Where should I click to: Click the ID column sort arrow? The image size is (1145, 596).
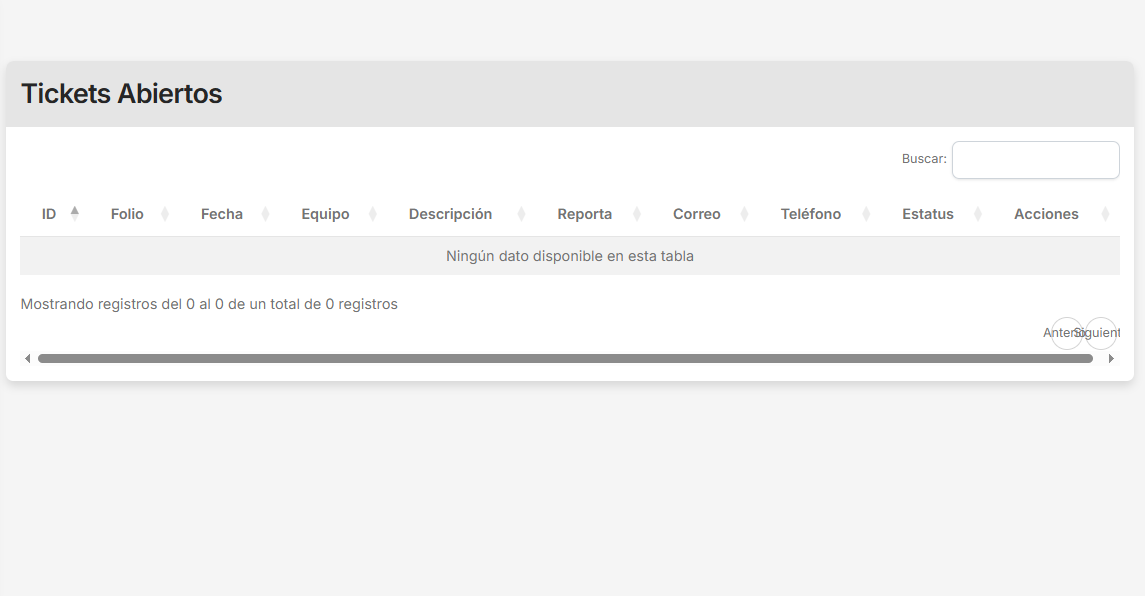pyautogui.click(x=76, y=210)
